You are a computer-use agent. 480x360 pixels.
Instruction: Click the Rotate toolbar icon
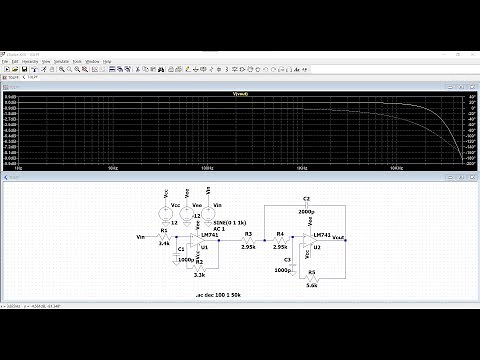(281, 69)
